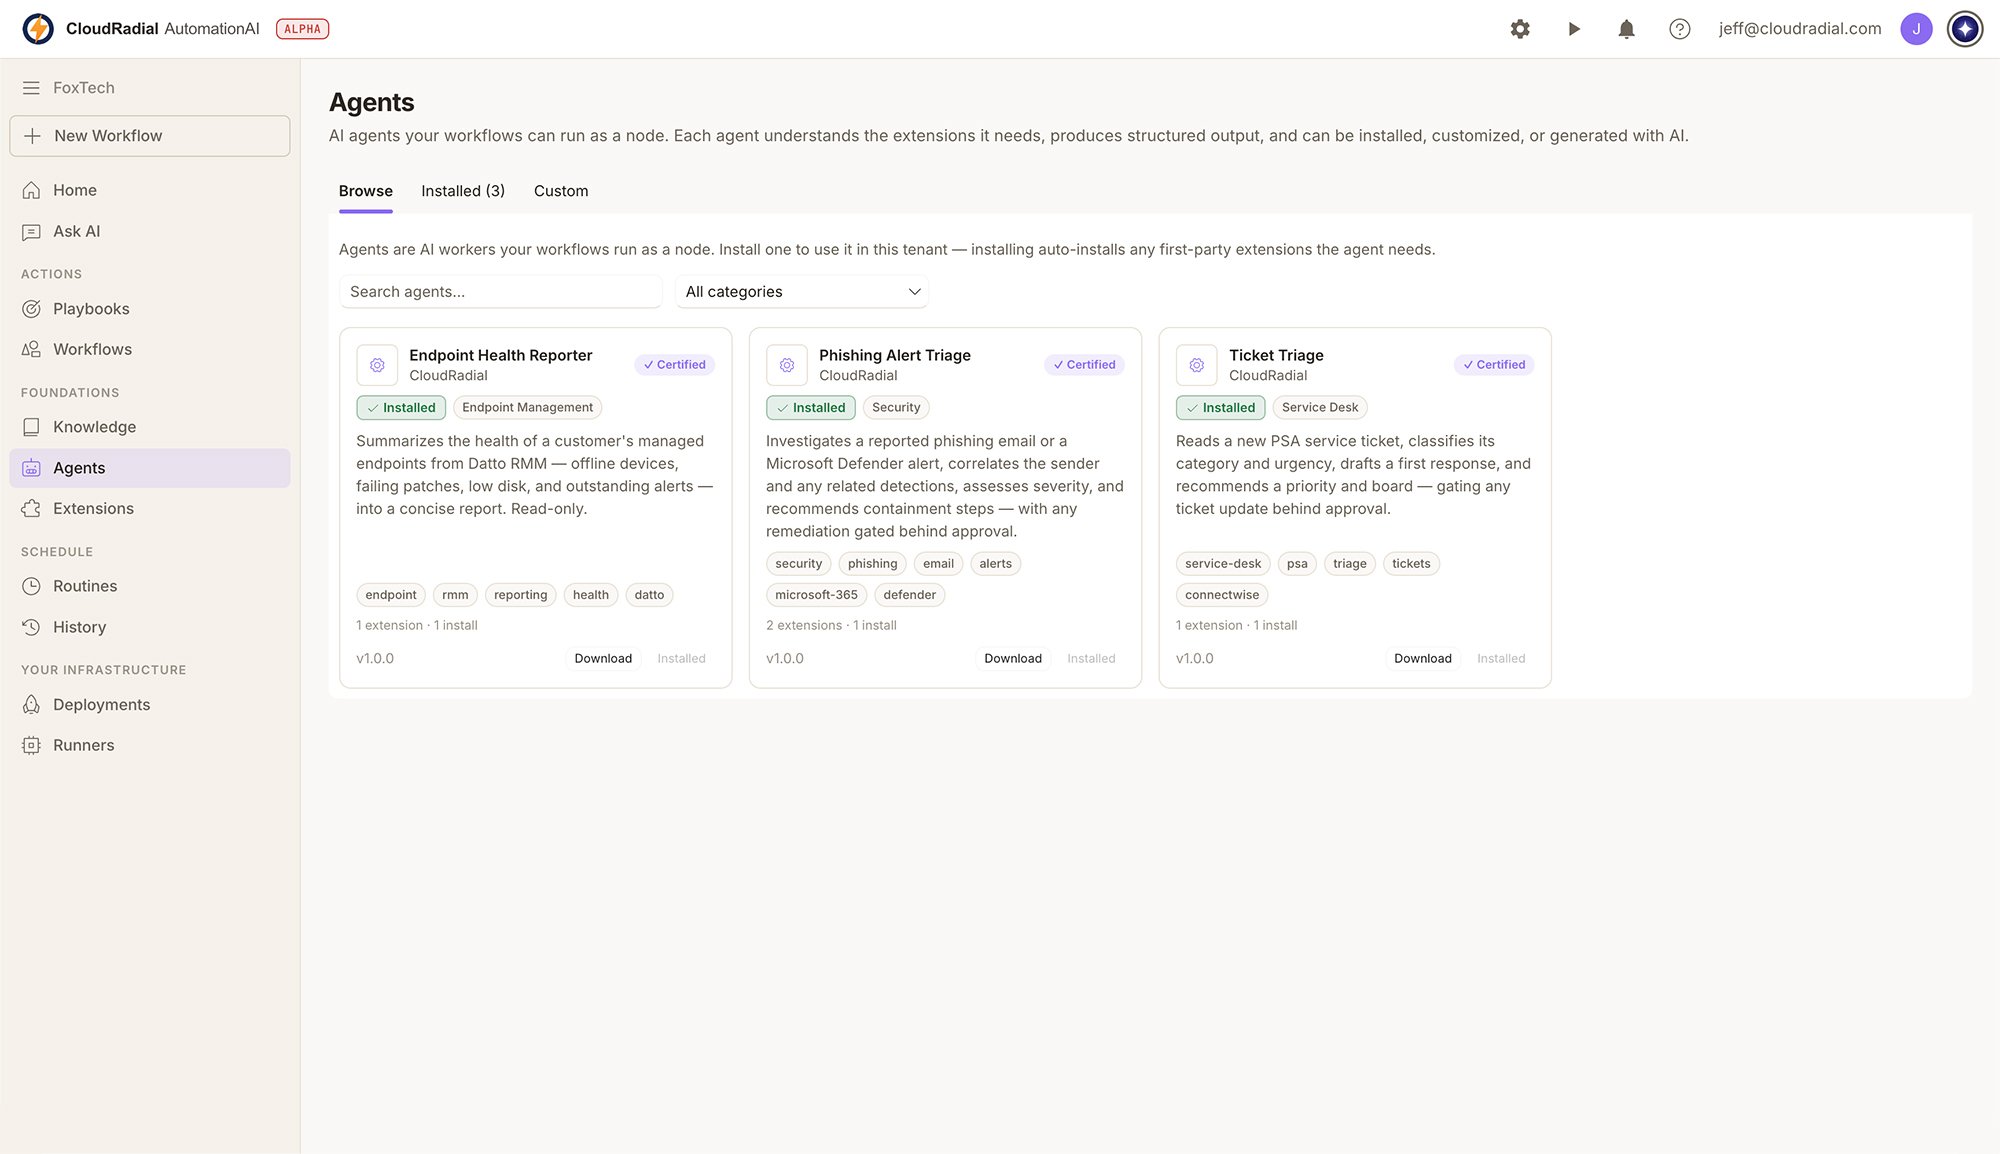Open Deployments in the sidebar
2000x1154 pixels.
coord(150,705)
